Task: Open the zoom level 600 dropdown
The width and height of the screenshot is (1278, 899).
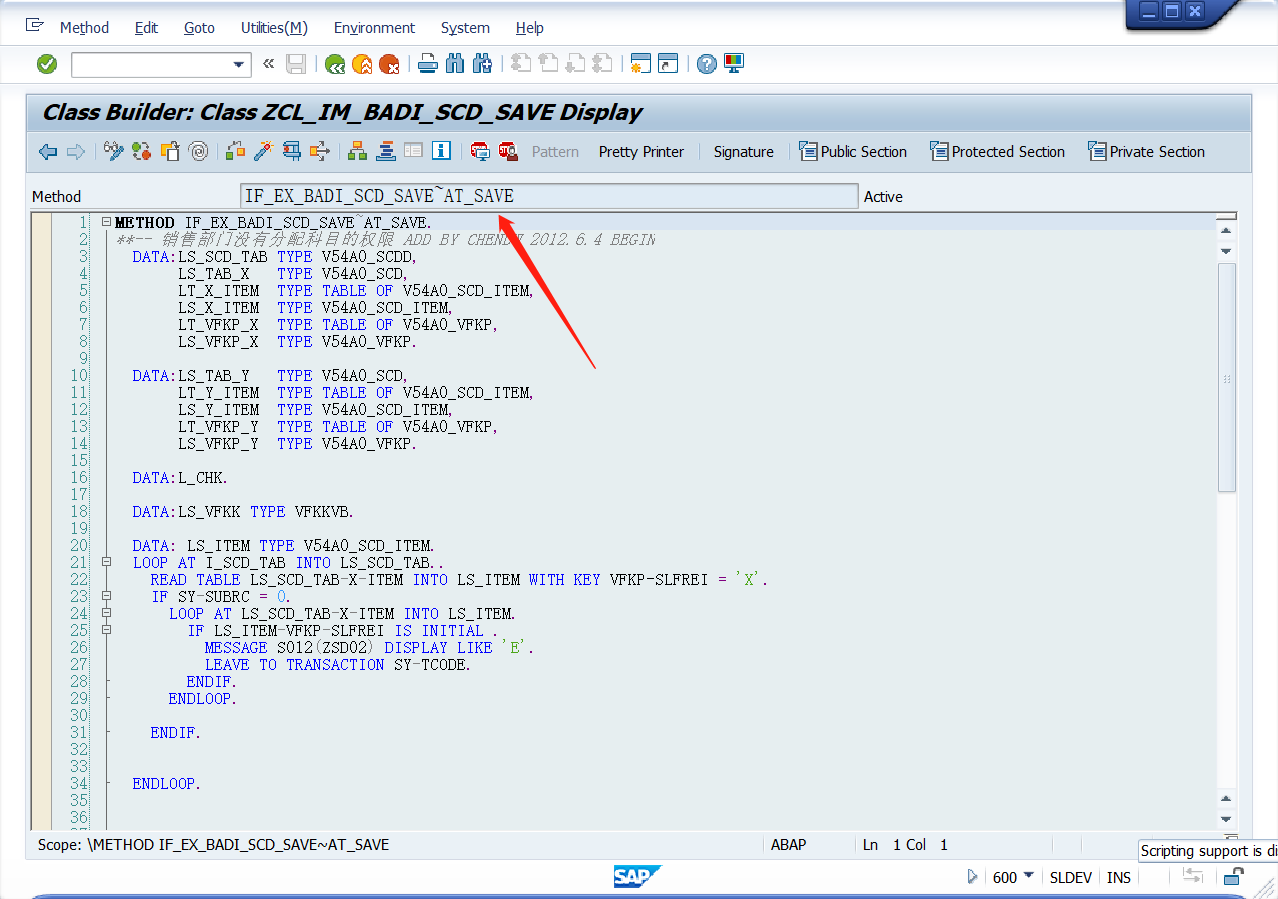Action: tap(1029, 877)
